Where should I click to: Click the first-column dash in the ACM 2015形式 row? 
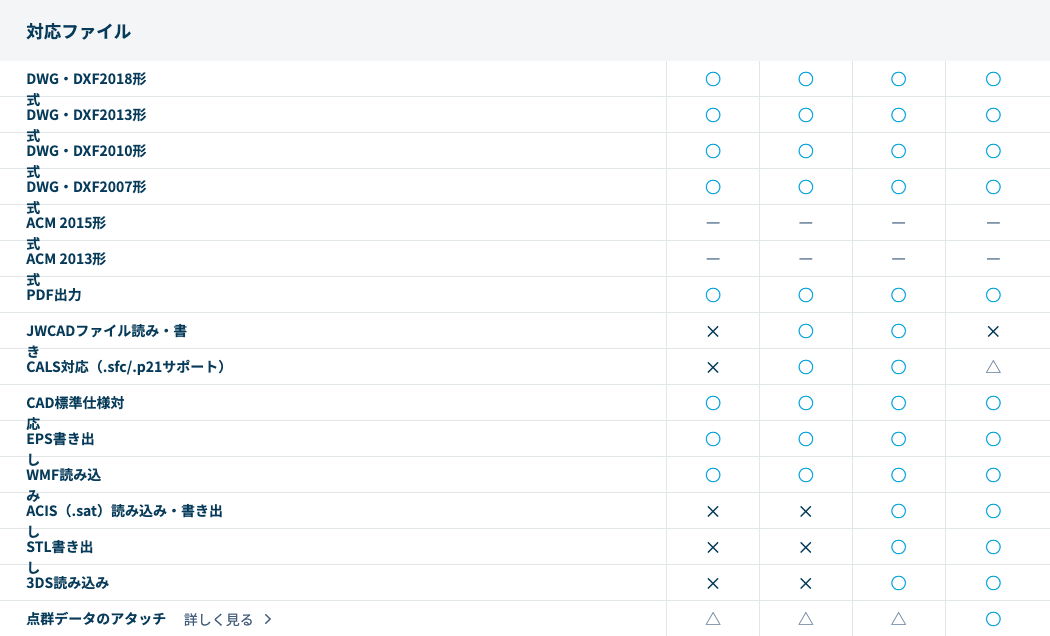click(713, 223)
